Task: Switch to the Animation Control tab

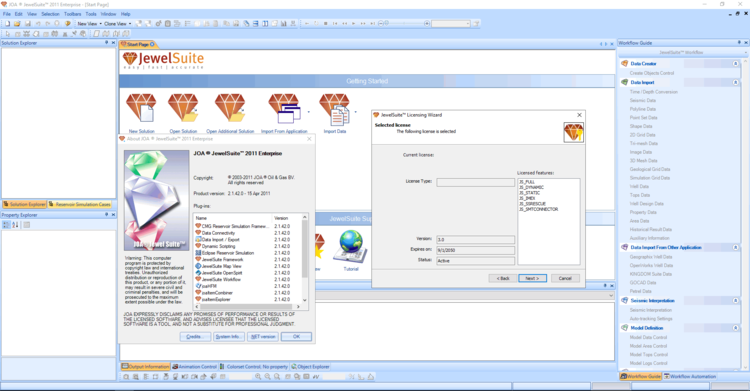Action: [x=195, y=367]
